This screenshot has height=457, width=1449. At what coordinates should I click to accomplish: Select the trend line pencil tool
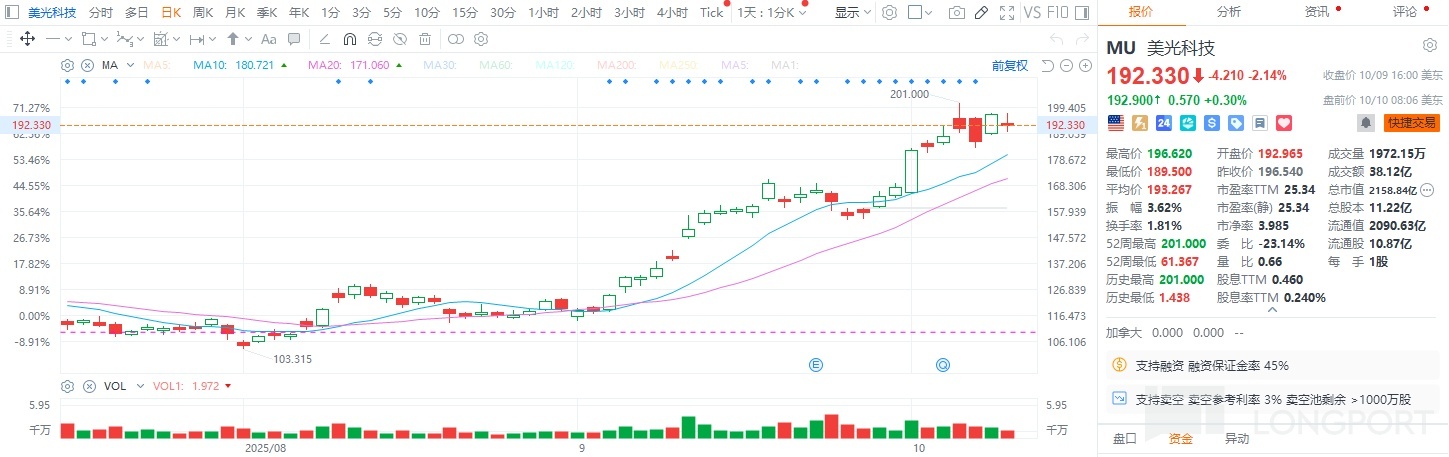pos(323,39)
